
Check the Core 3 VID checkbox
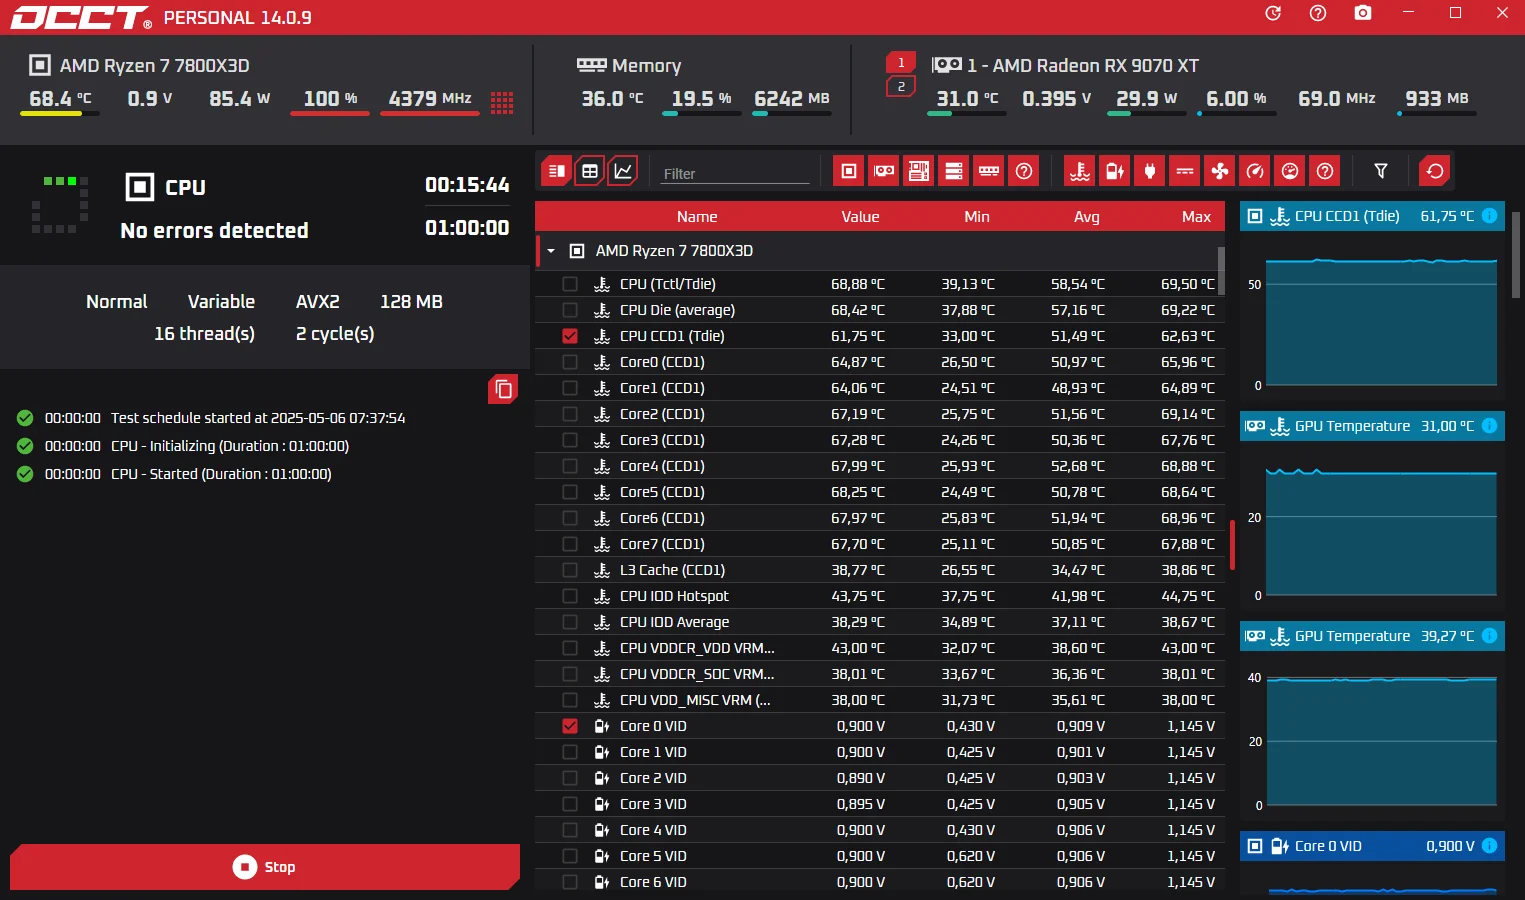coord(570,804)
